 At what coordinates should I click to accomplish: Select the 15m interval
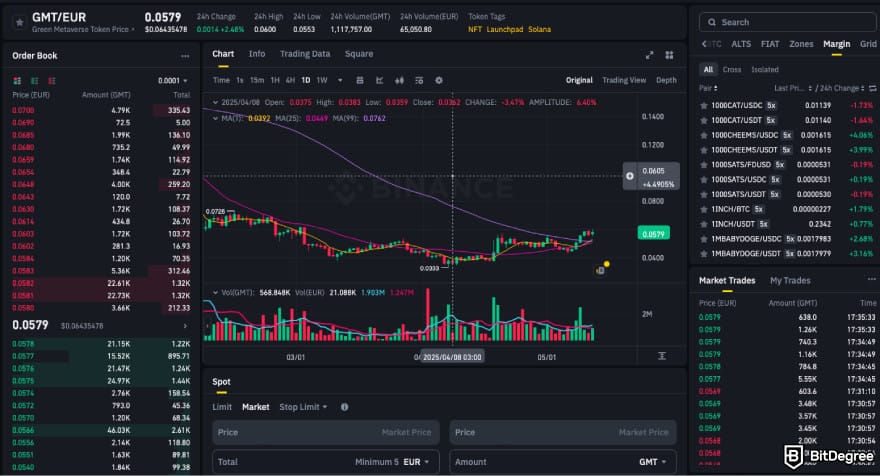tap(257, 80)
